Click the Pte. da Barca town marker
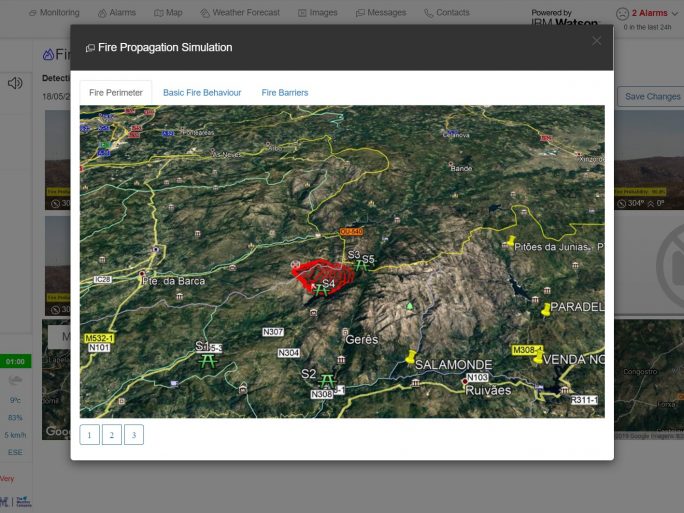This screenshot has height=513, width=684. pos(142,274)
